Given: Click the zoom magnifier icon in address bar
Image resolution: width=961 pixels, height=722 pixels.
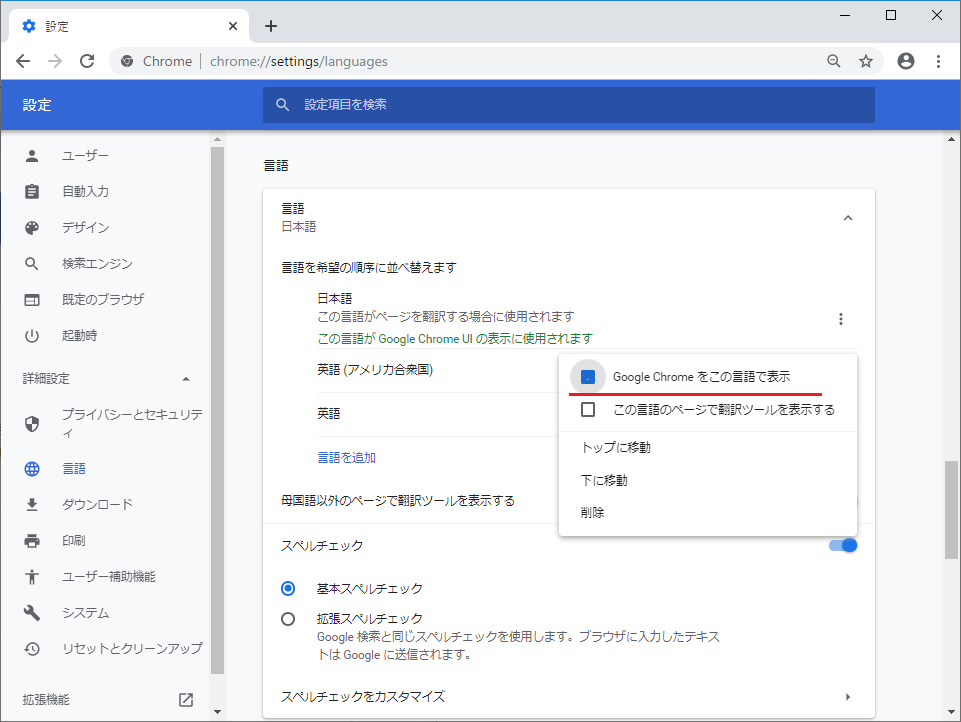Looking at the screenshot, I should (834, 61).
